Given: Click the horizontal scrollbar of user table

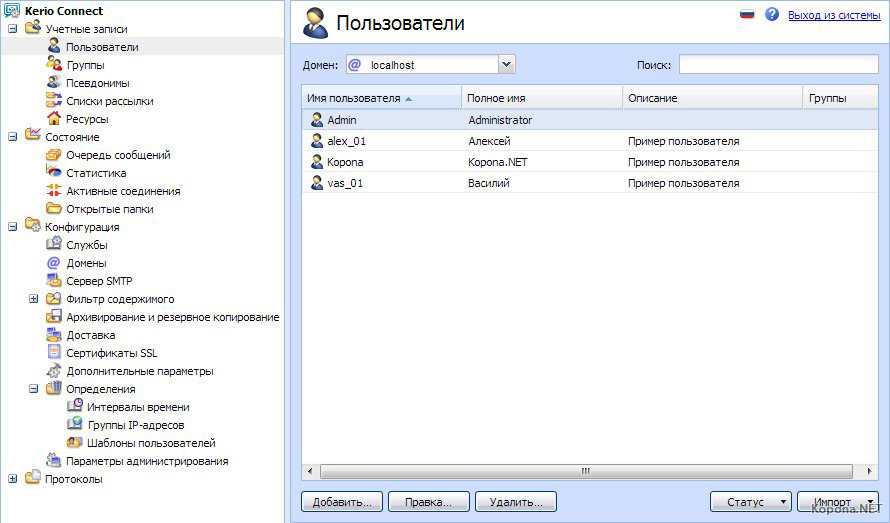Looking at the screenshot, I should click(585, 471).
